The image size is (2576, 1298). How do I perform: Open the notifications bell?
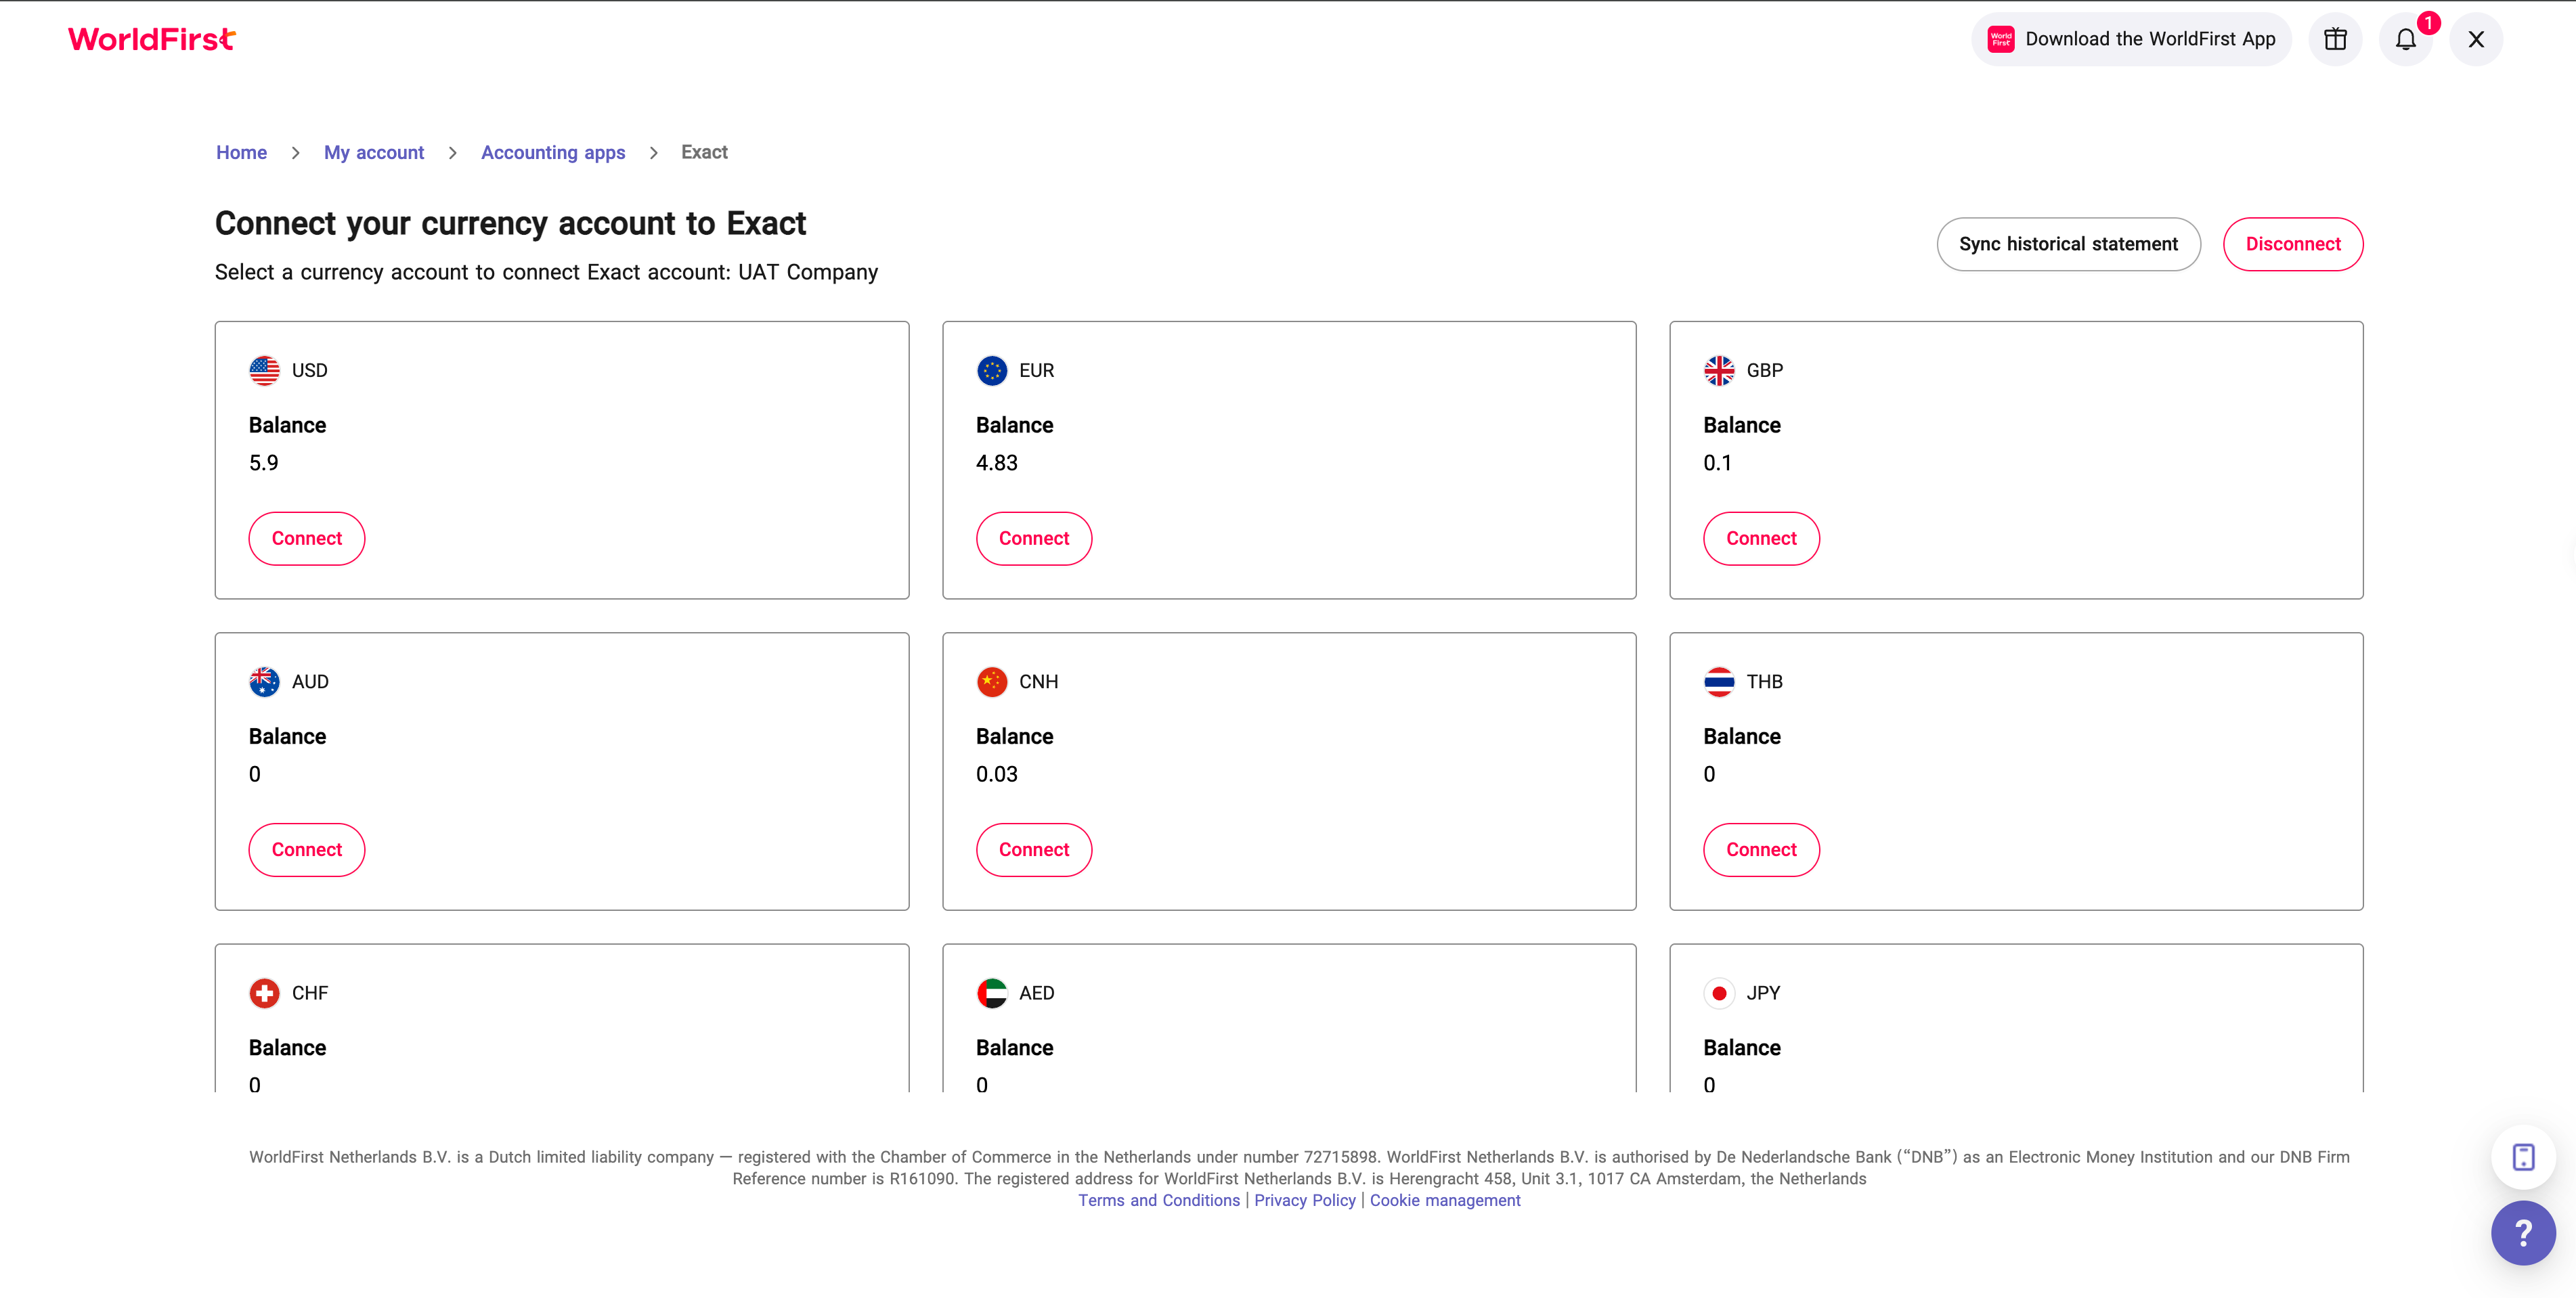2405,39
